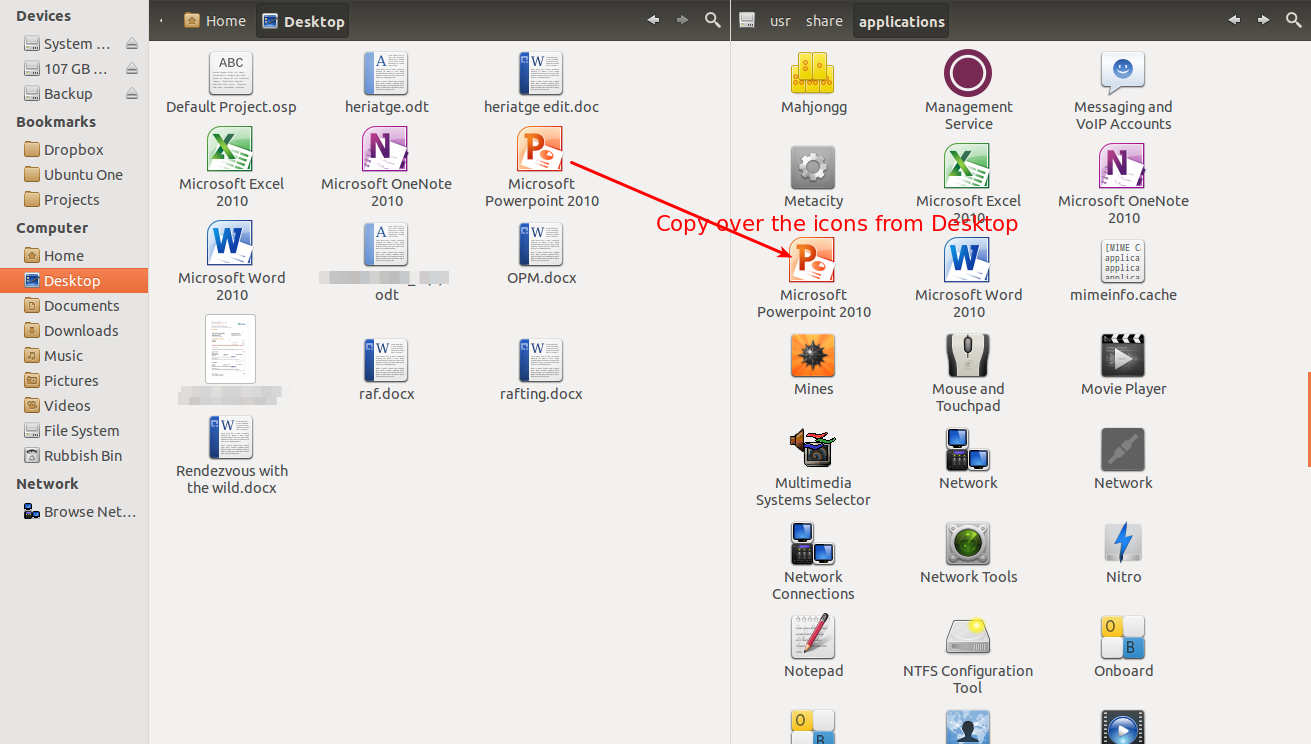Go back in left pane
The image size is (1311, 744).
(654, 20)
